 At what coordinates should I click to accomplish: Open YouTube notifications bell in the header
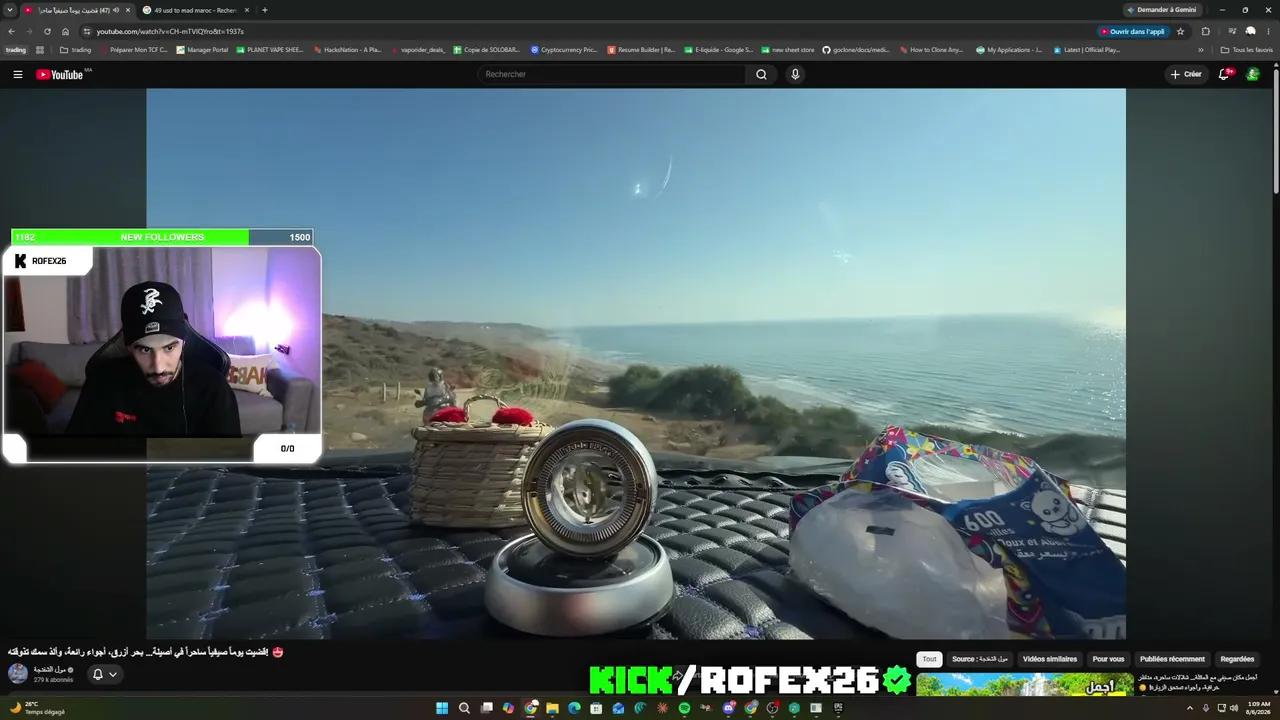coord(1225,74)
